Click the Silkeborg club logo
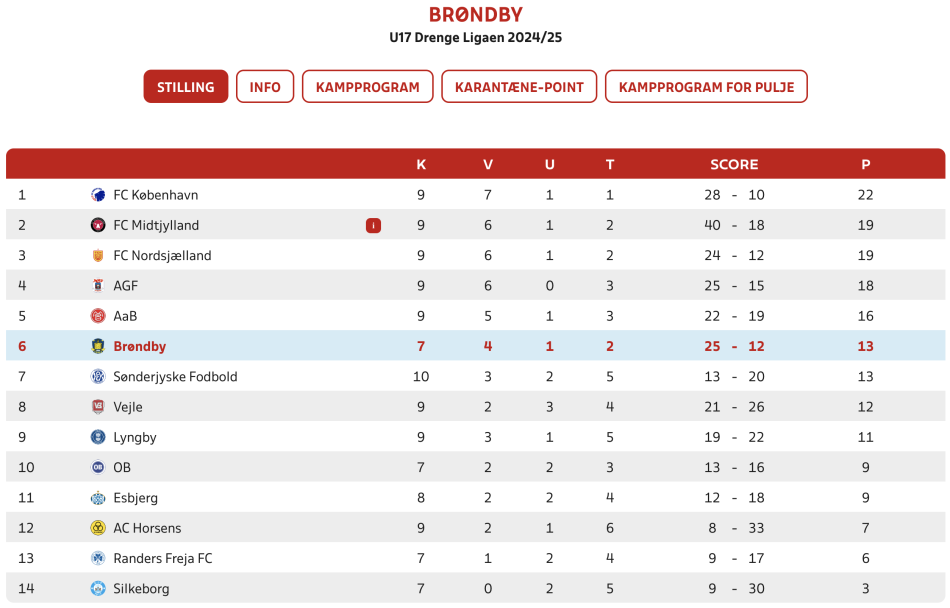This screenshot has height=608, width=950. click(98, 589)
